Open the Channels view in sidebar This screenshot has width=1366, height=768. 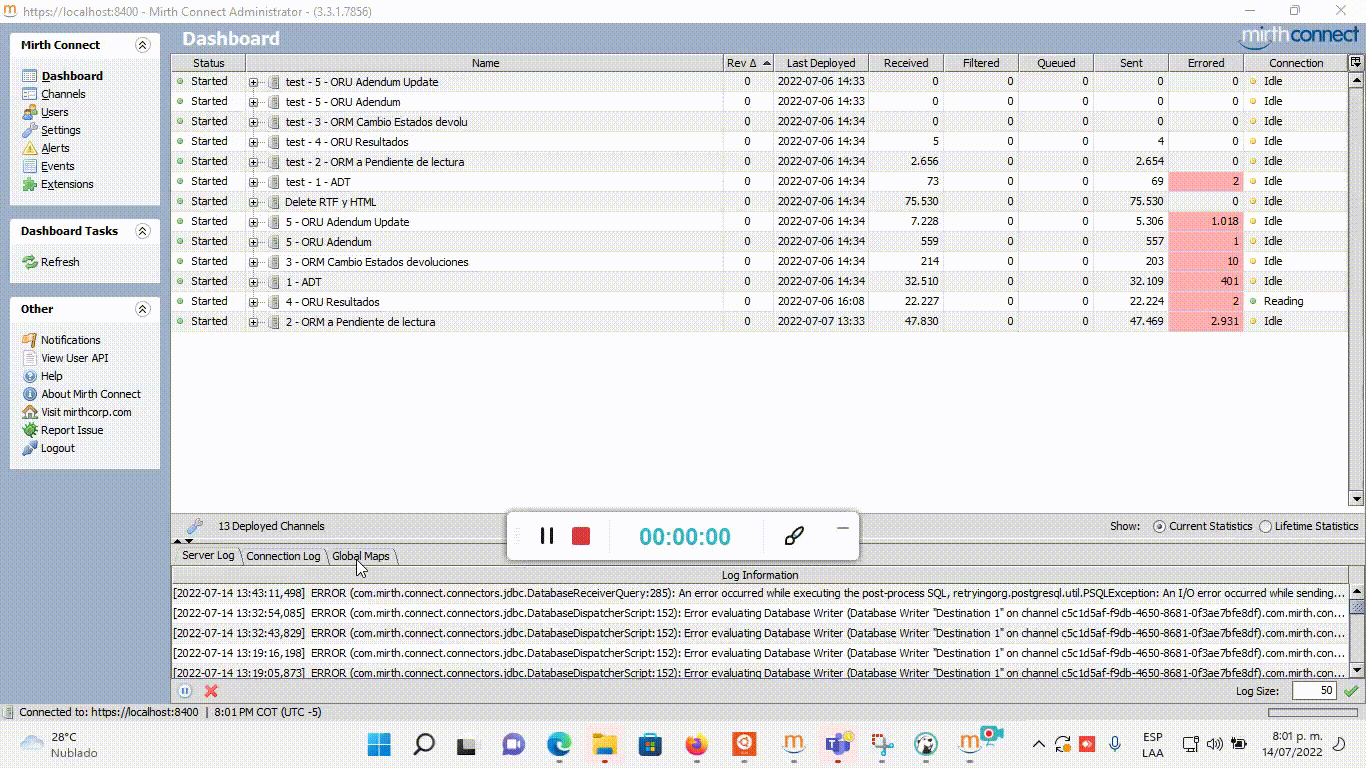click(x=62, y=94)
